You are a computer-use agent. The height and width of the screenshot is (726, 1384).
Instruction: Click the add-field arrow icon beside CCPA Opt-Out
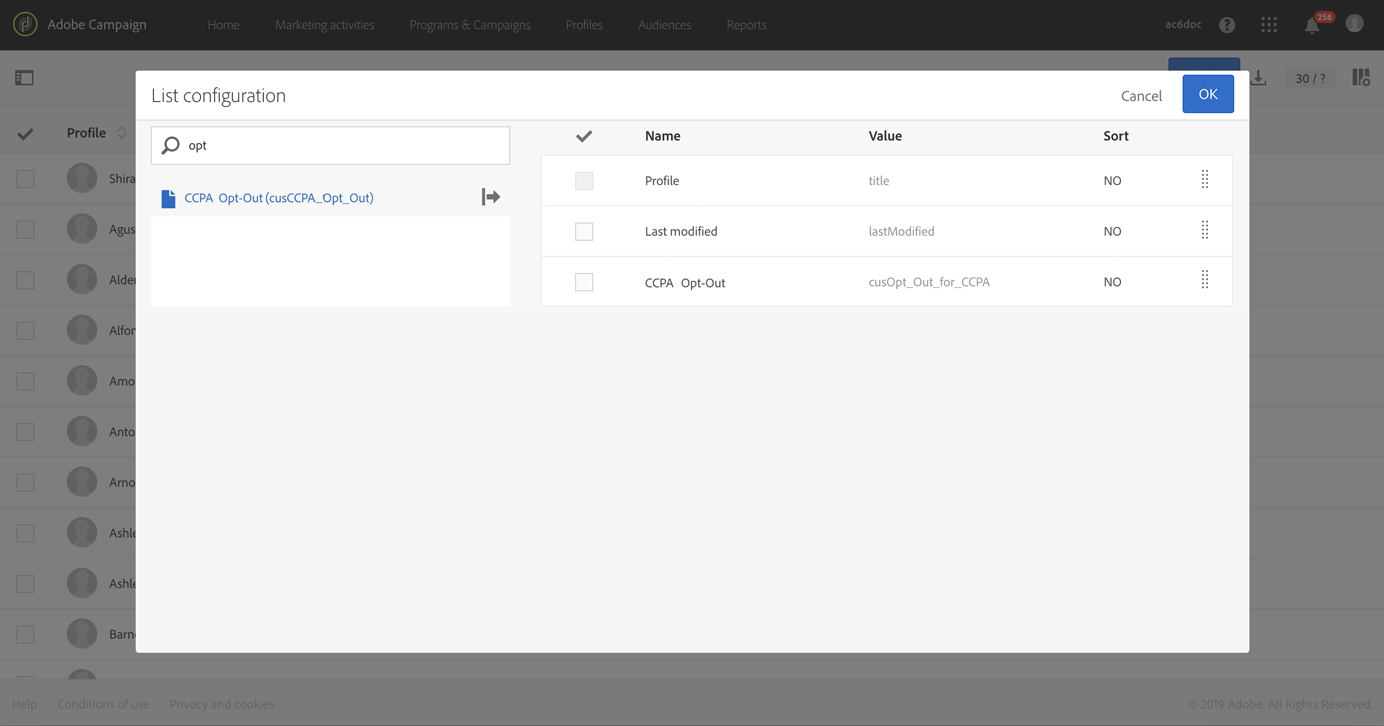(490, 197)
